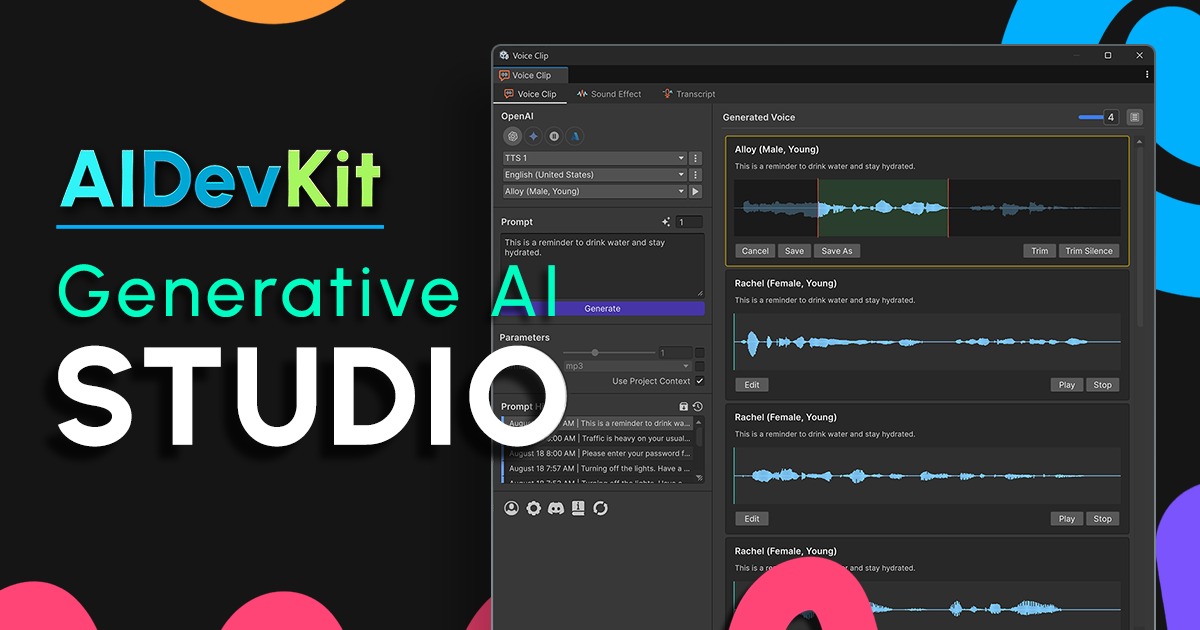Toggle the checkbox beside the mp3 format row
The height and width of the screenshot is (630, 1200).
[x=698, y=365]
